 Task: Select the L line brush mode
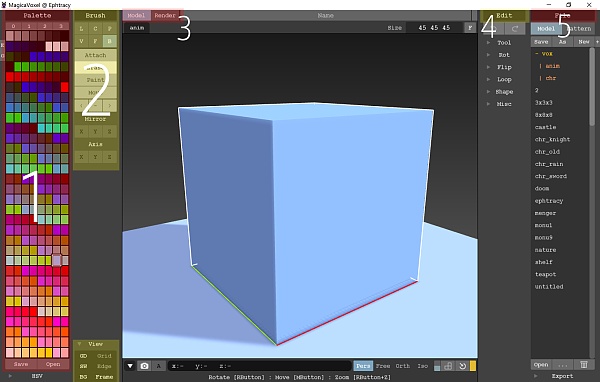81,29
